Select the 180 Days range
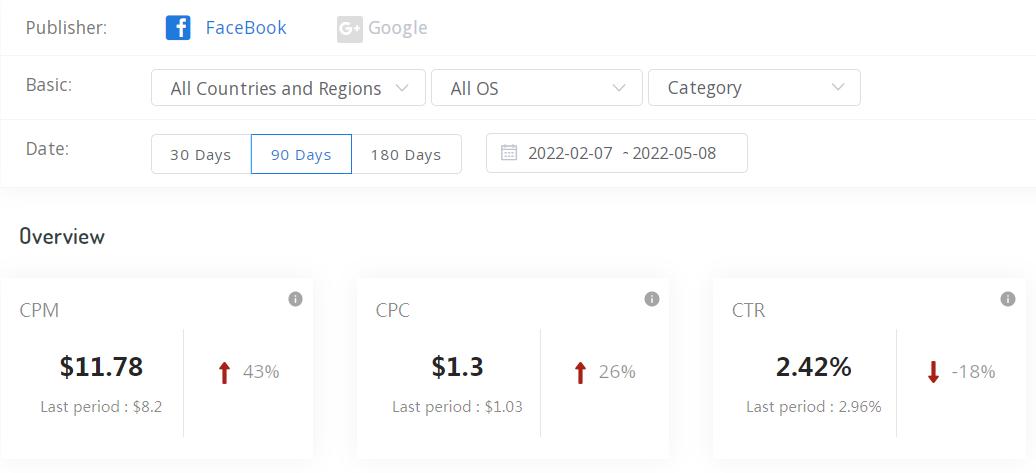Viewport: 1036px width, 473px height. [x=406, y=154]
